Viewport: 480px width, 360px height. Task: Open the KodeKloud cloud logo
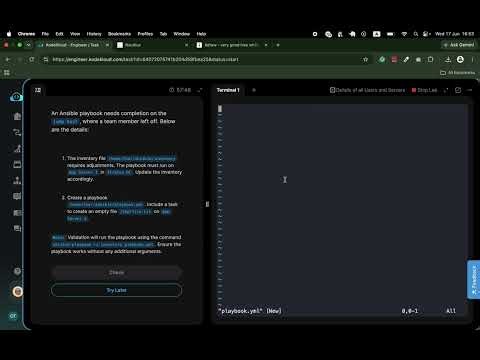pyautogui.click(x=16, y=97)
